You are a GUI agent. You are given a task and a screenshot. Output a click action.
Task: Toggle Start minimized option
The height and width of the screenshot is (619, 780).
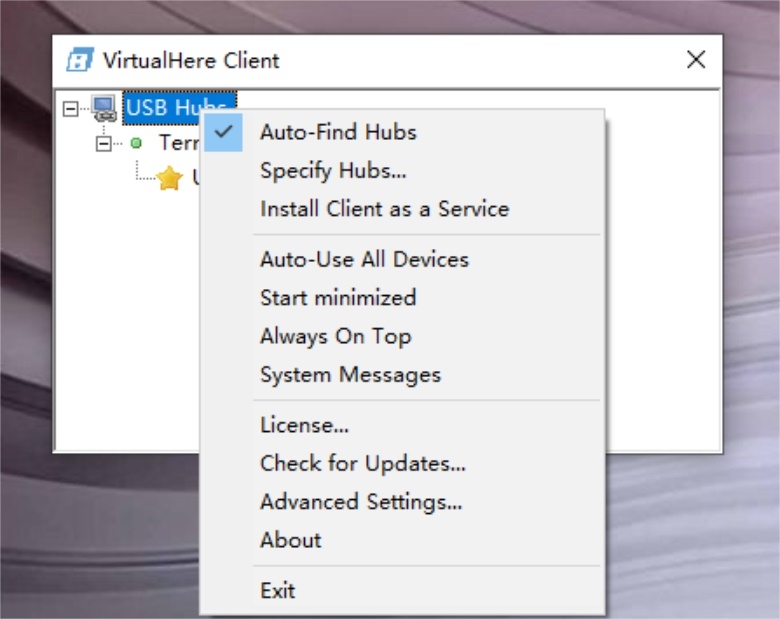[402, 298]
